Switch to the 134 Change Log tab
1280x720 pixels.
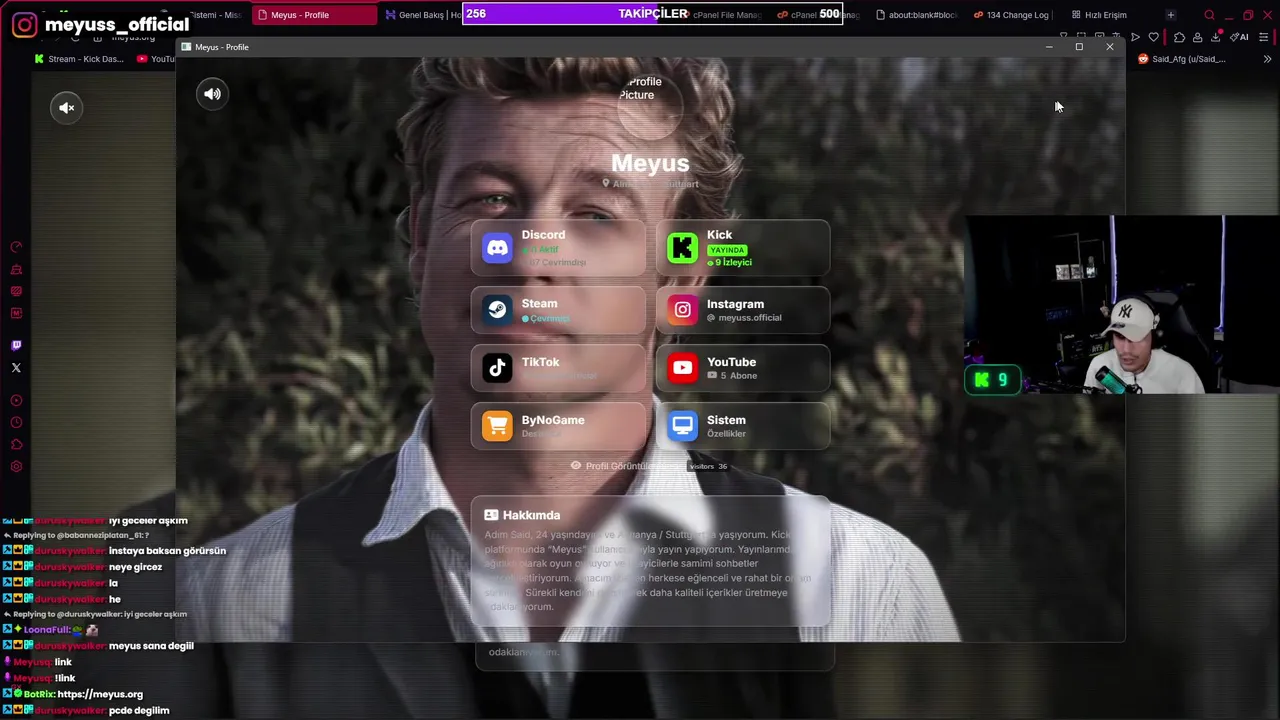point(1011,15)
